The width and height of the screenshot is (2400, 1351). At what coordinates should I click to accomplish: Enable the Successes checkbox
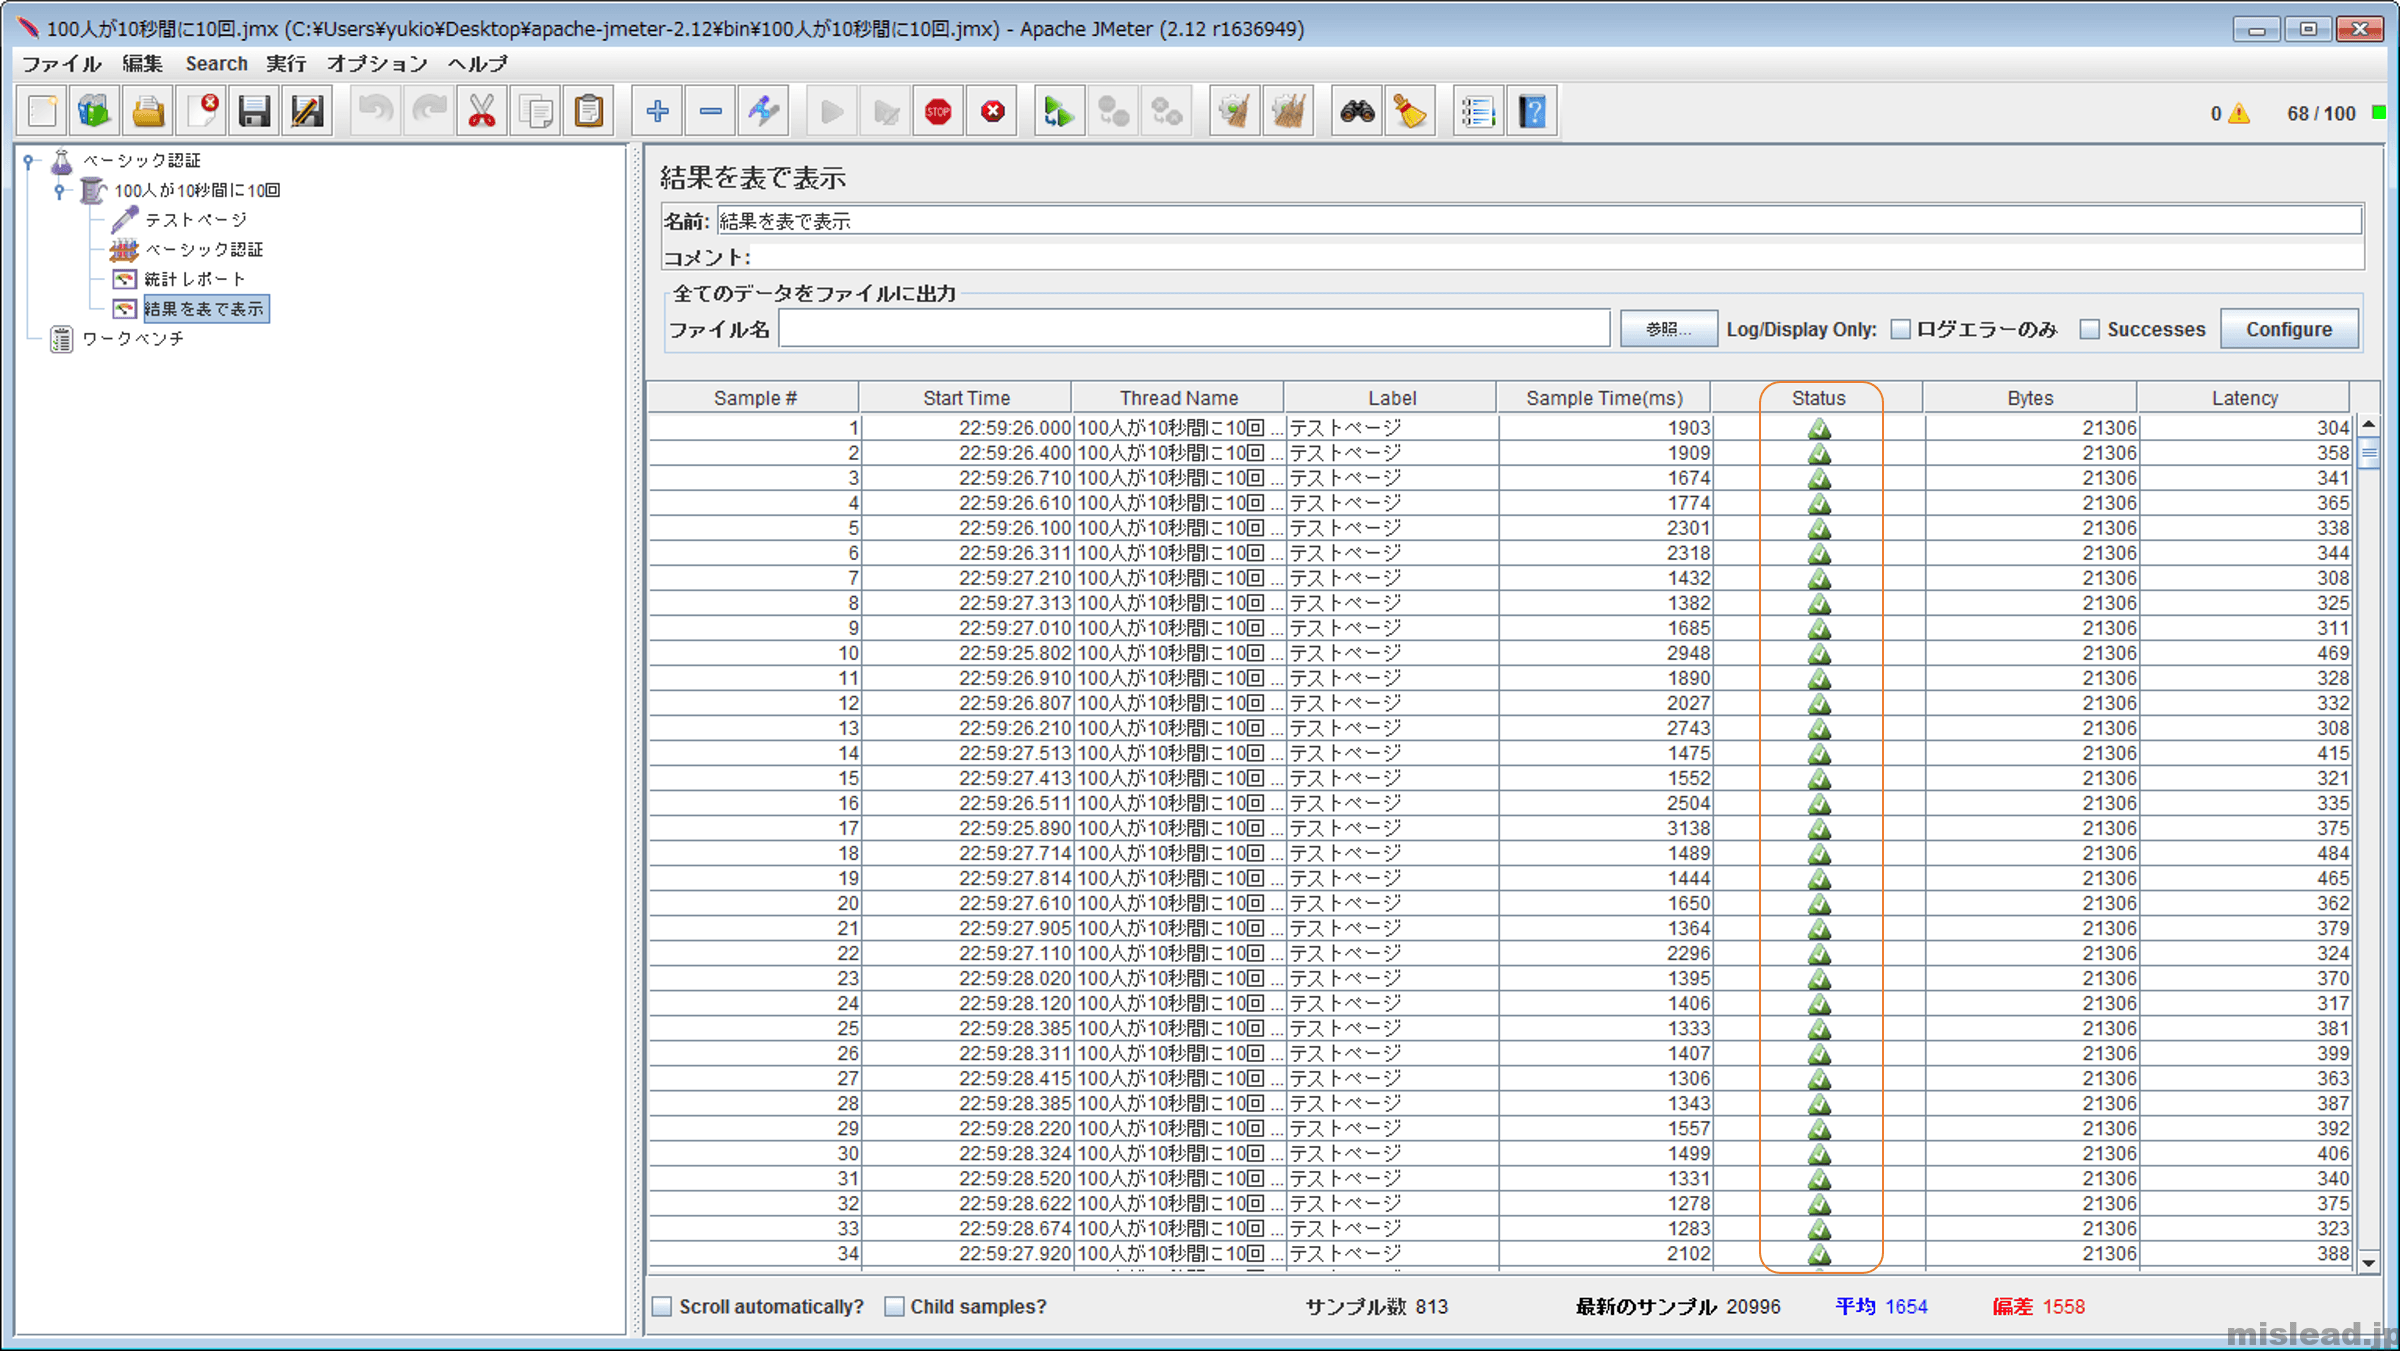pyautogui.click(x=2089, y=329)
